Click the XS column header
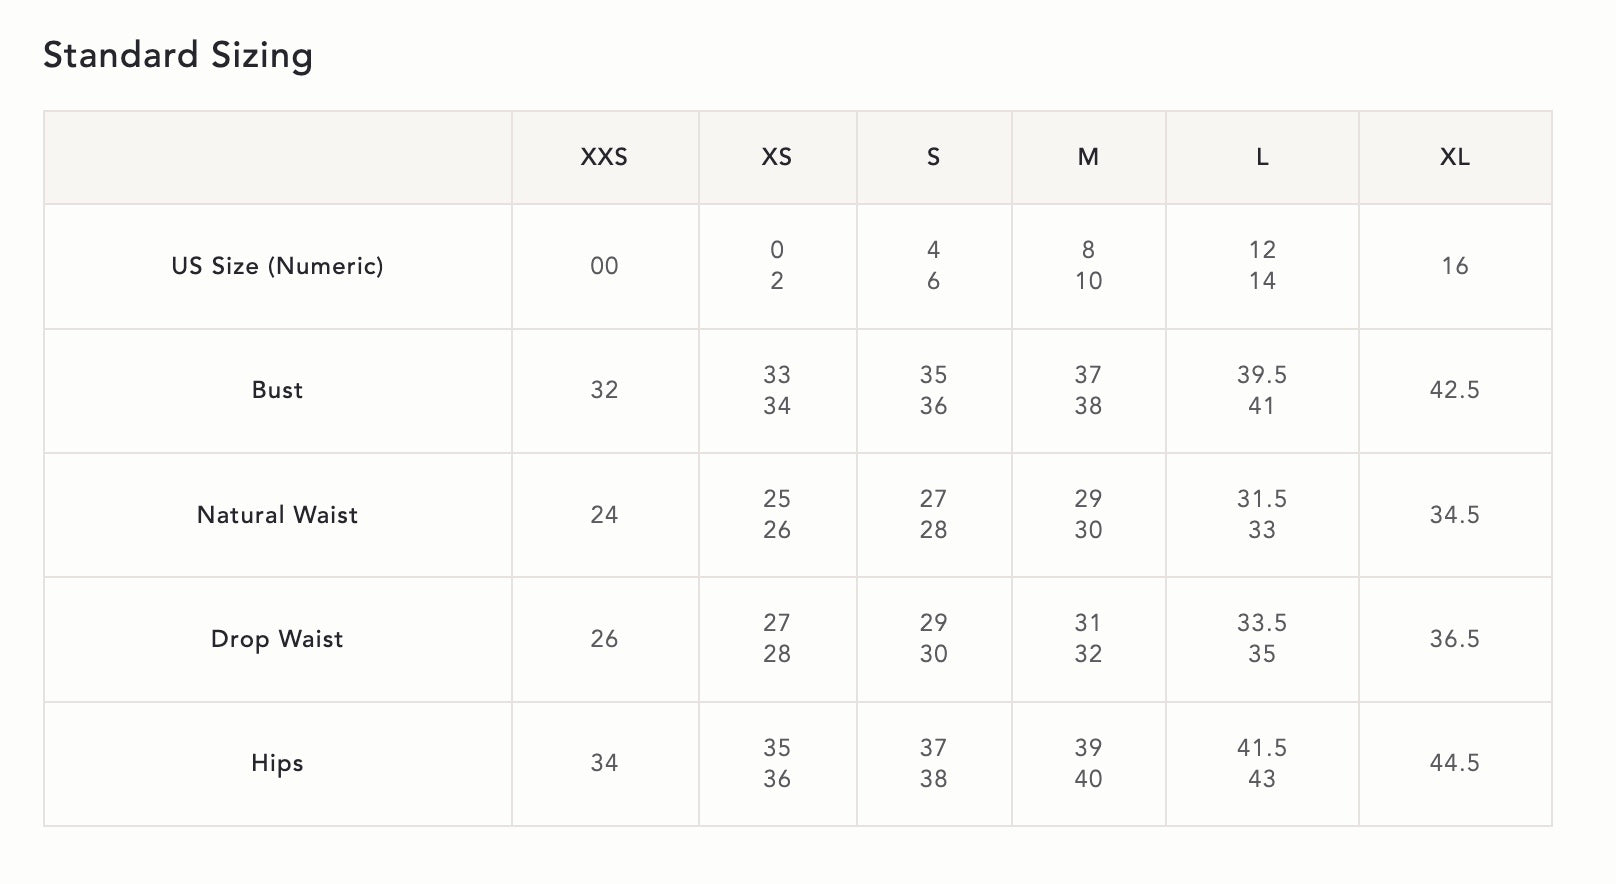 point(777,157)
